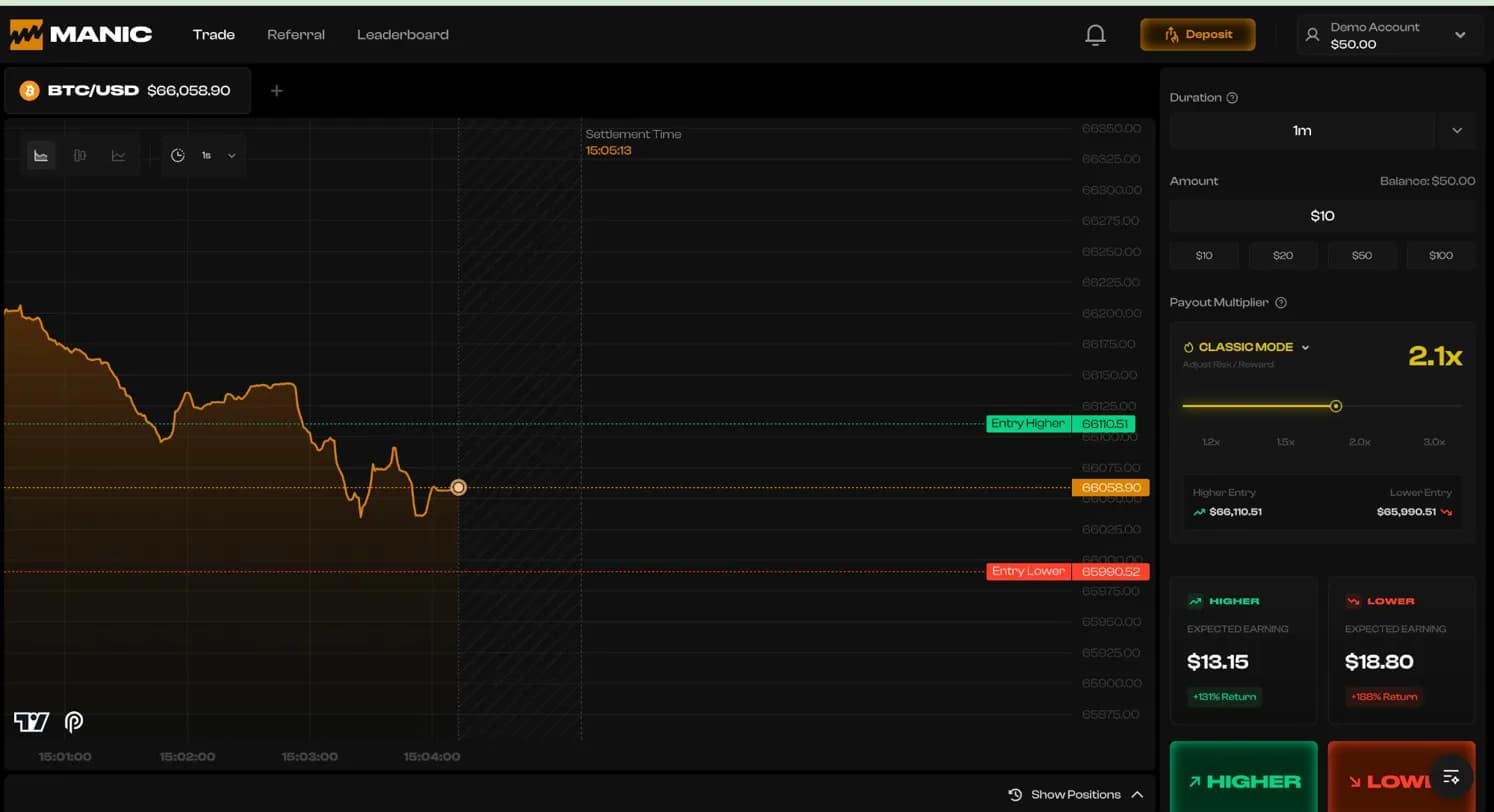
Task: Click the Balance: $50.00 text
Action: click(x=1428, y=182)
